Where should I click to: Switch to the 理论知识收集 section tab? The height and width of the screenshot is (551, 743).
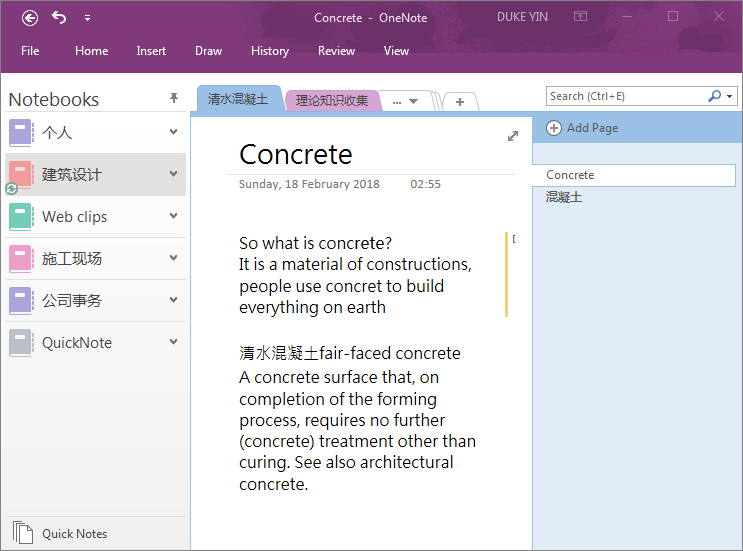(332, 101)
